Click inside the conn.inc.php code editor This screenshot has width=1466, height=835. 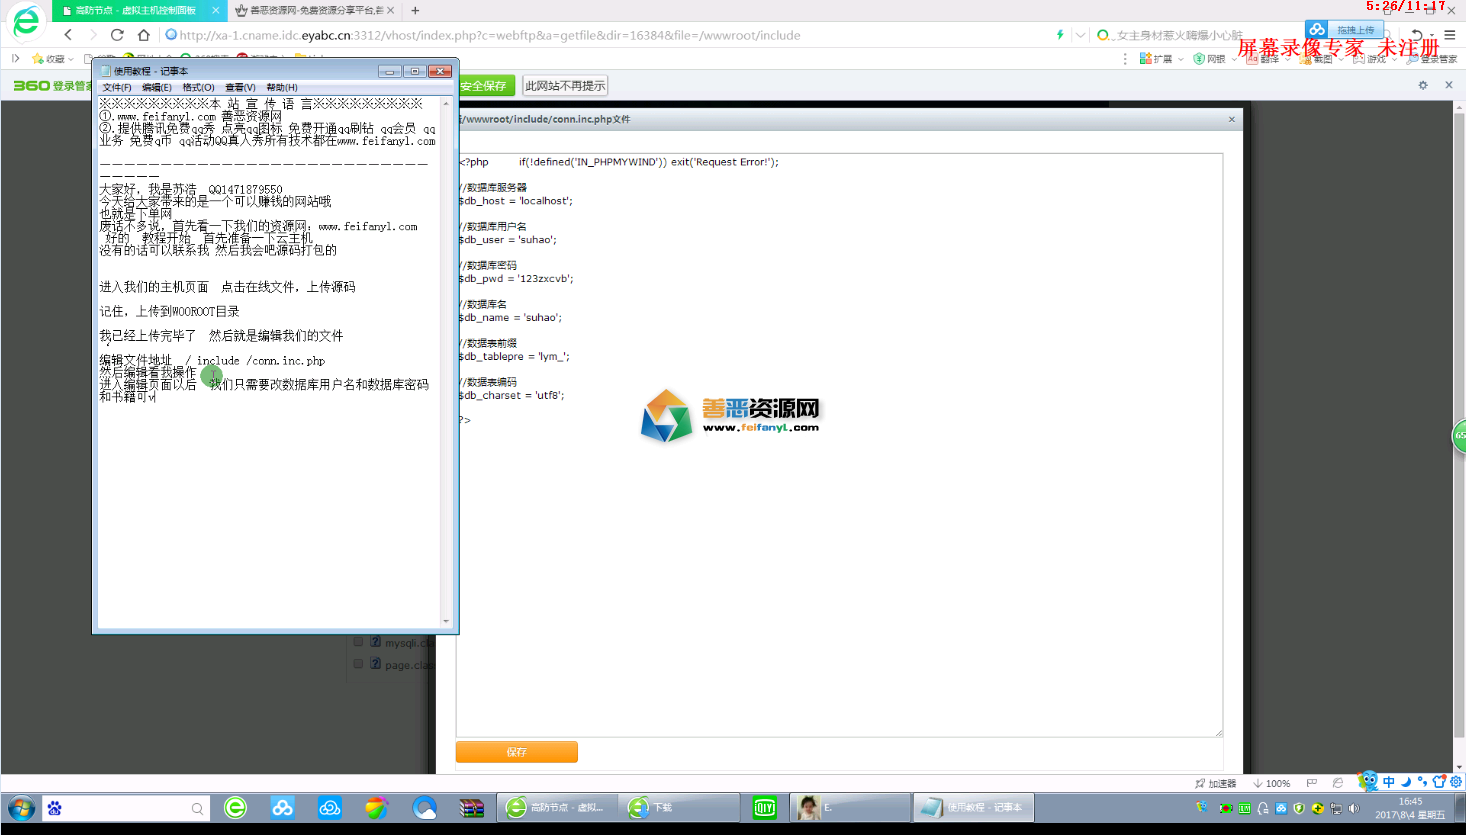(838, 550)
